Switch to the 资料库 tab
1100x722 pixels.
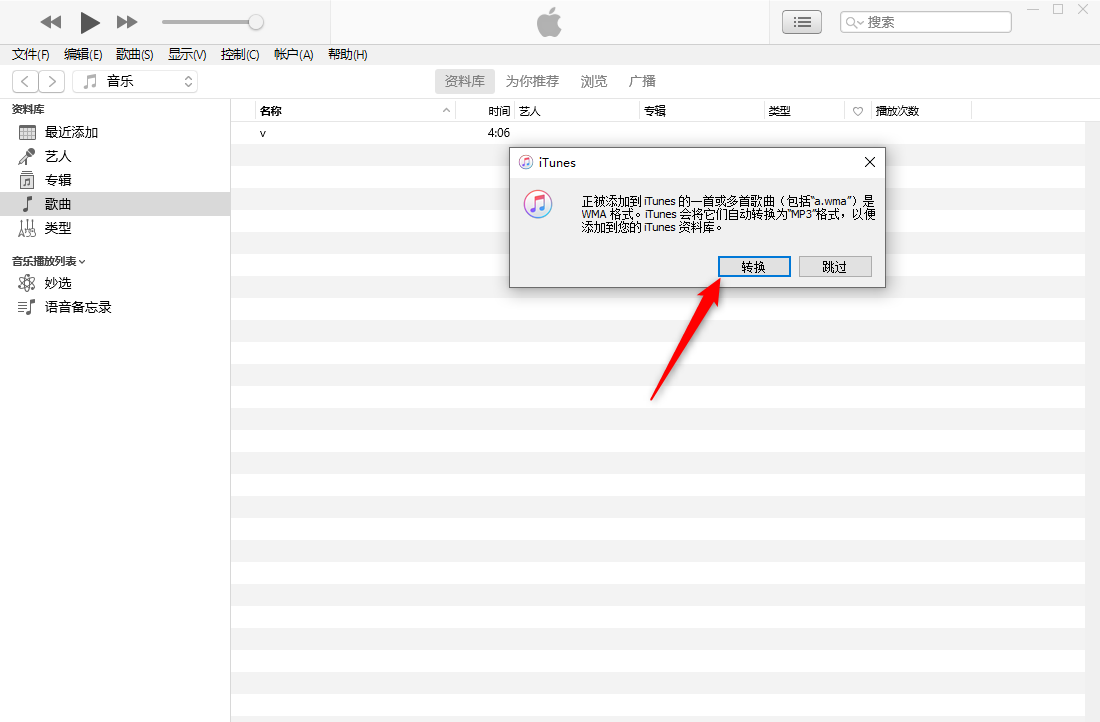[464, 81]
